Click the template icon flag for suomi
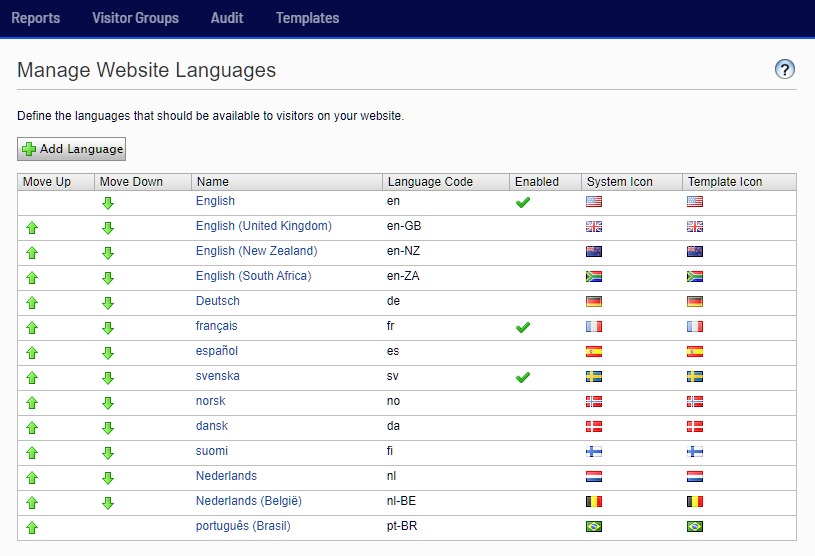This screenshot has width=815, height=556. click(695, 452)
